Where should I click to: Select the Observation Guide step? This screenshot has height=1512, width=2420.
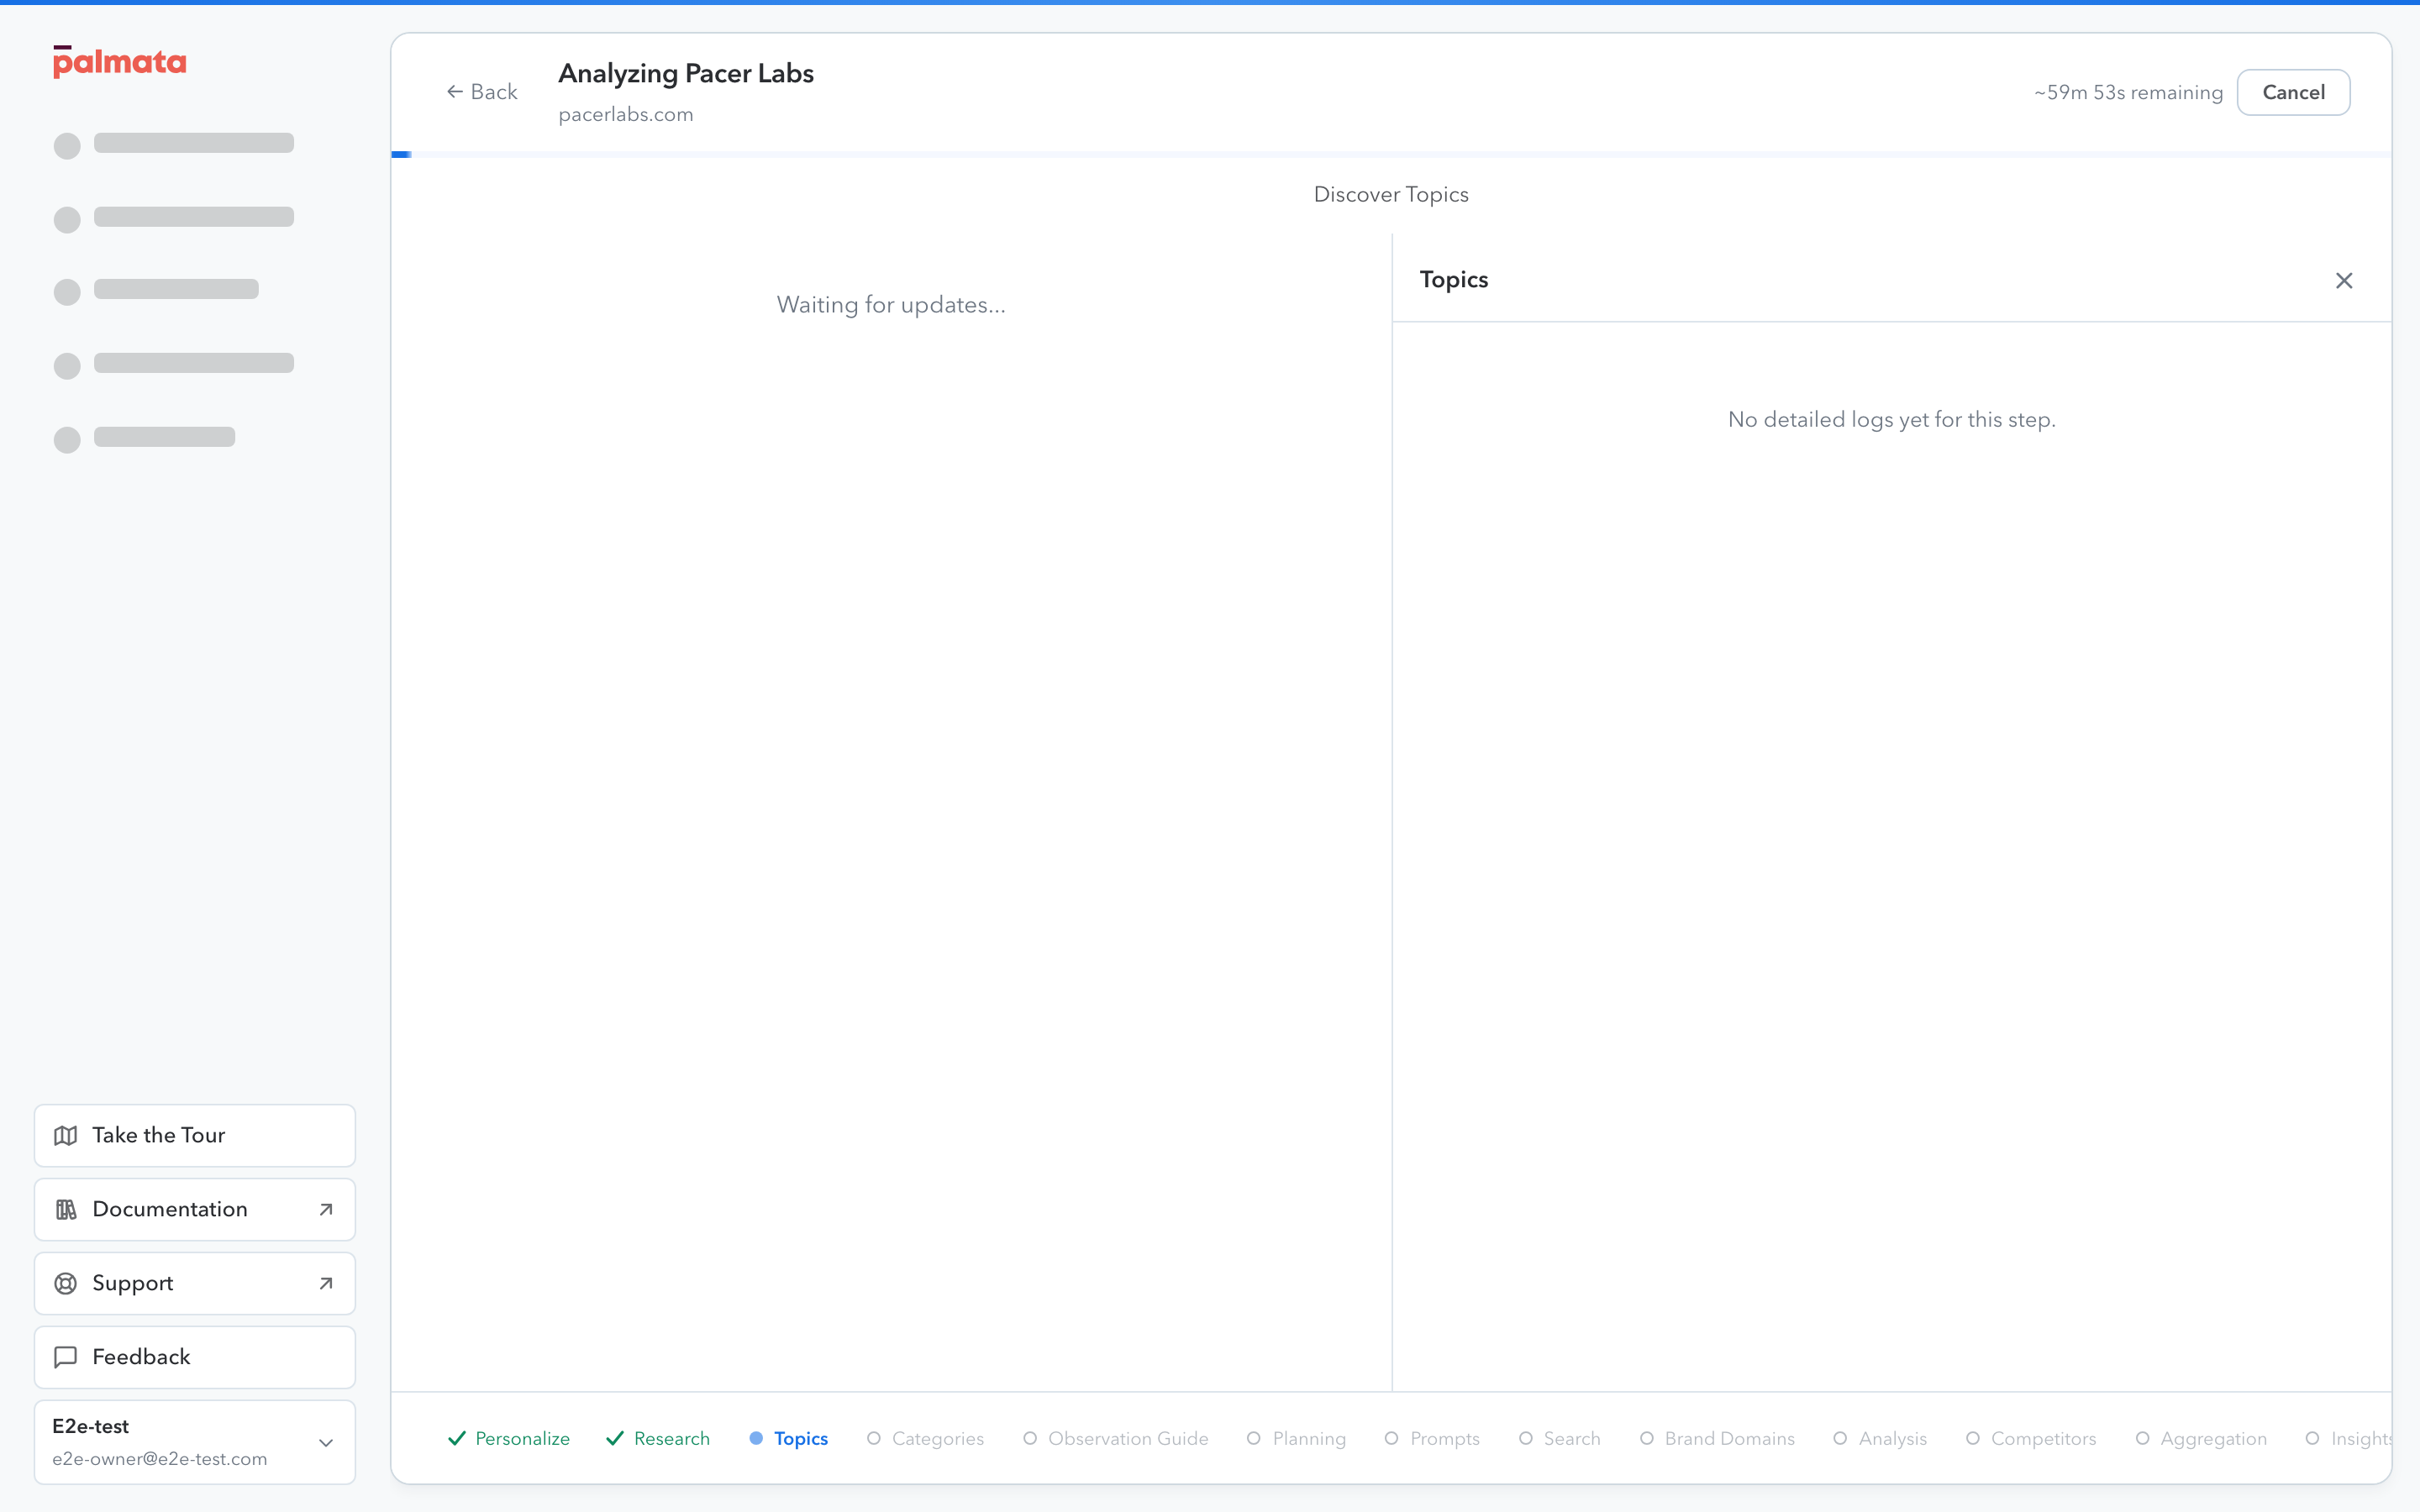1116,1438
